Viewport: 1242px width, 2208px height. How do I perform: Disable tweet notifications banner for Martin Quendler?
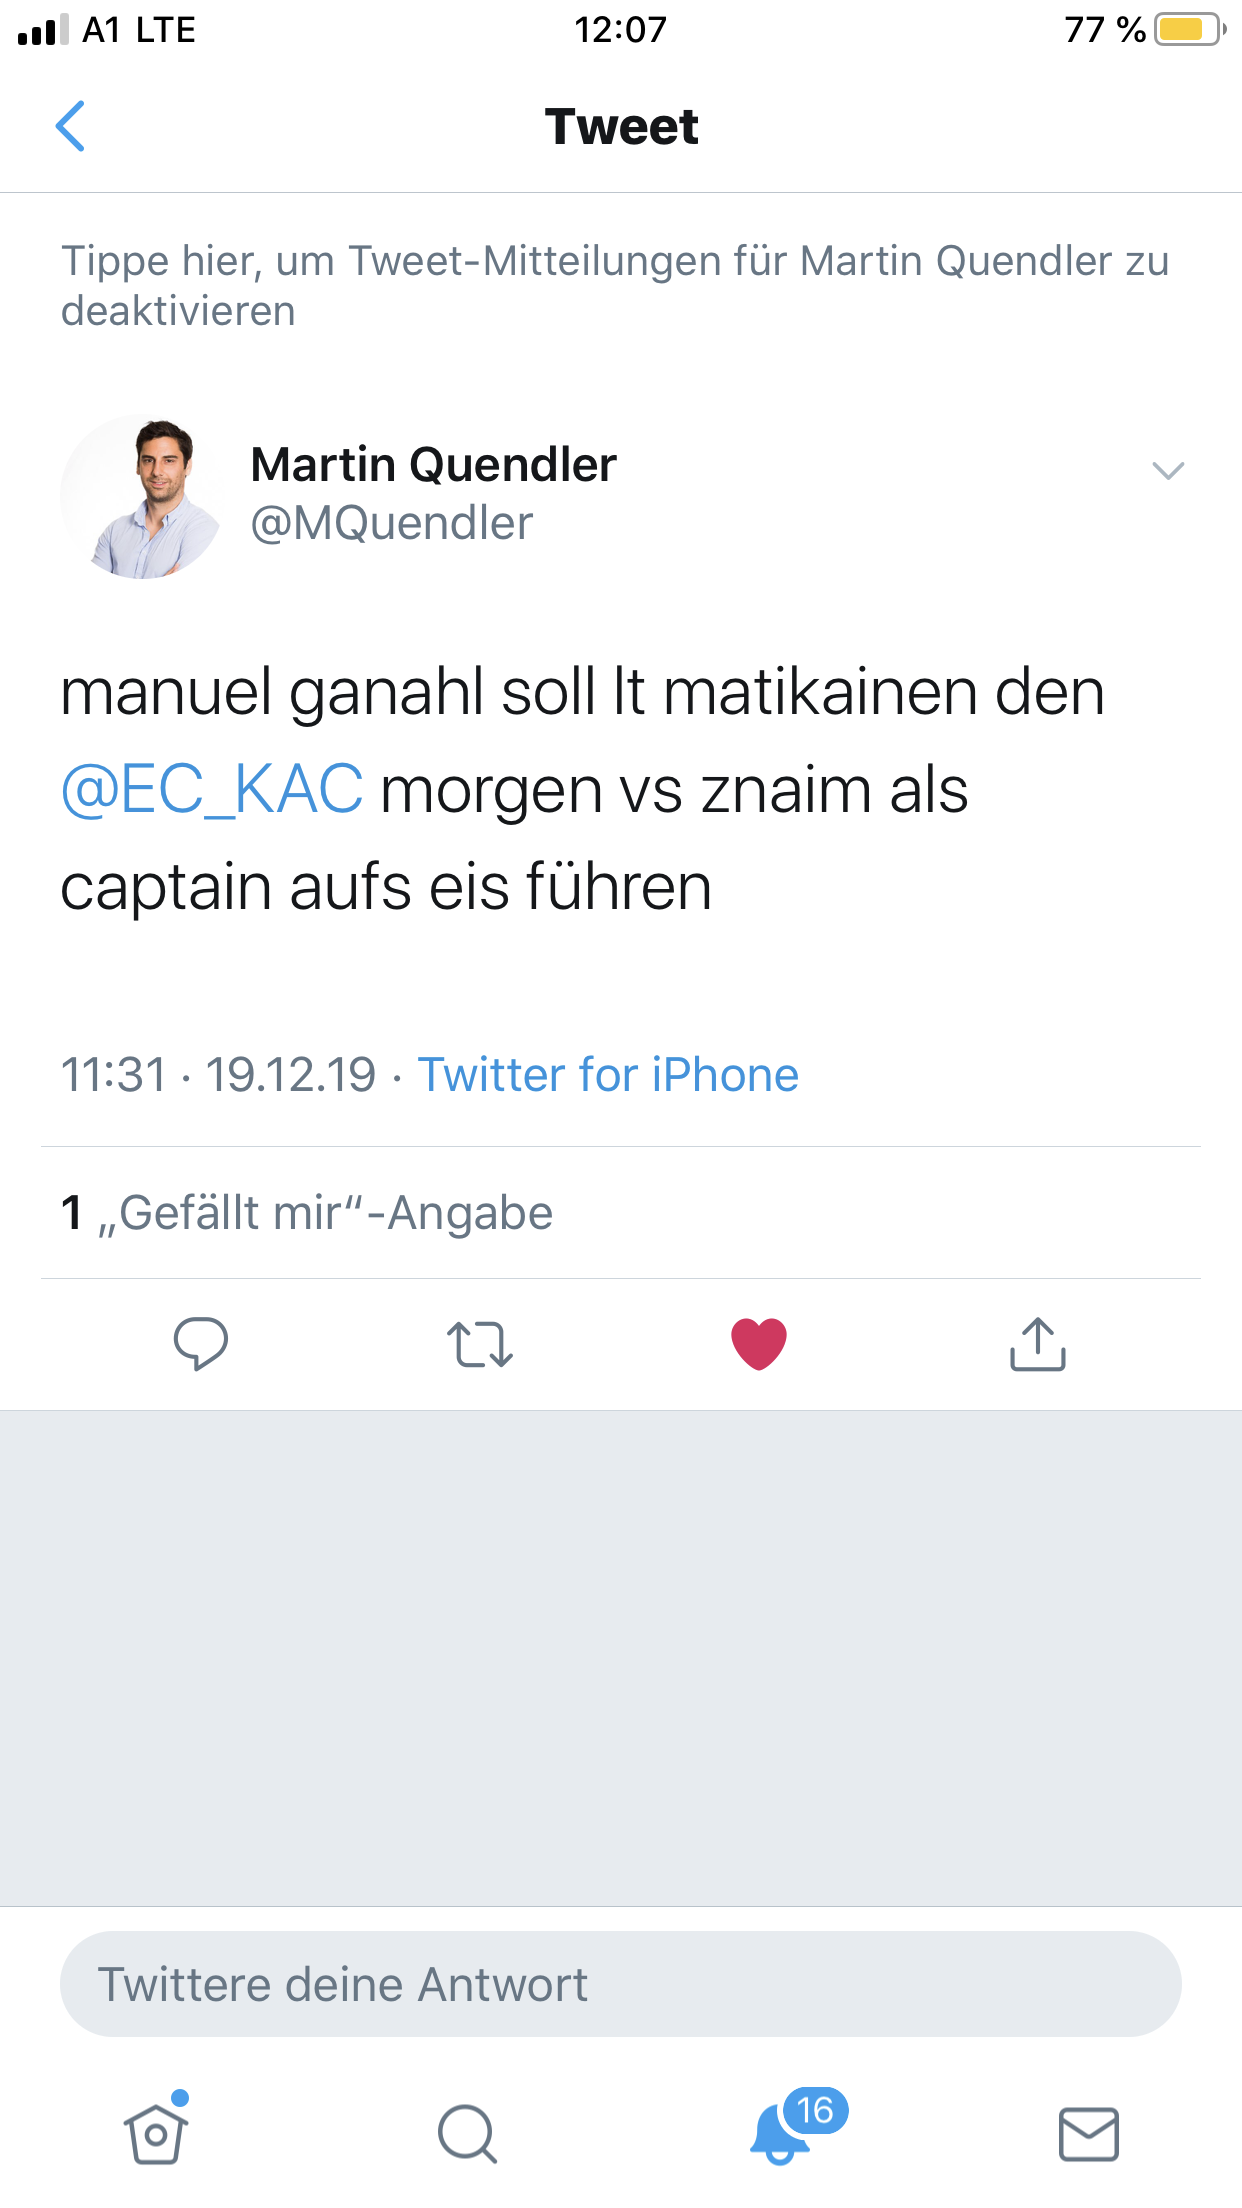tap(615, 285)
